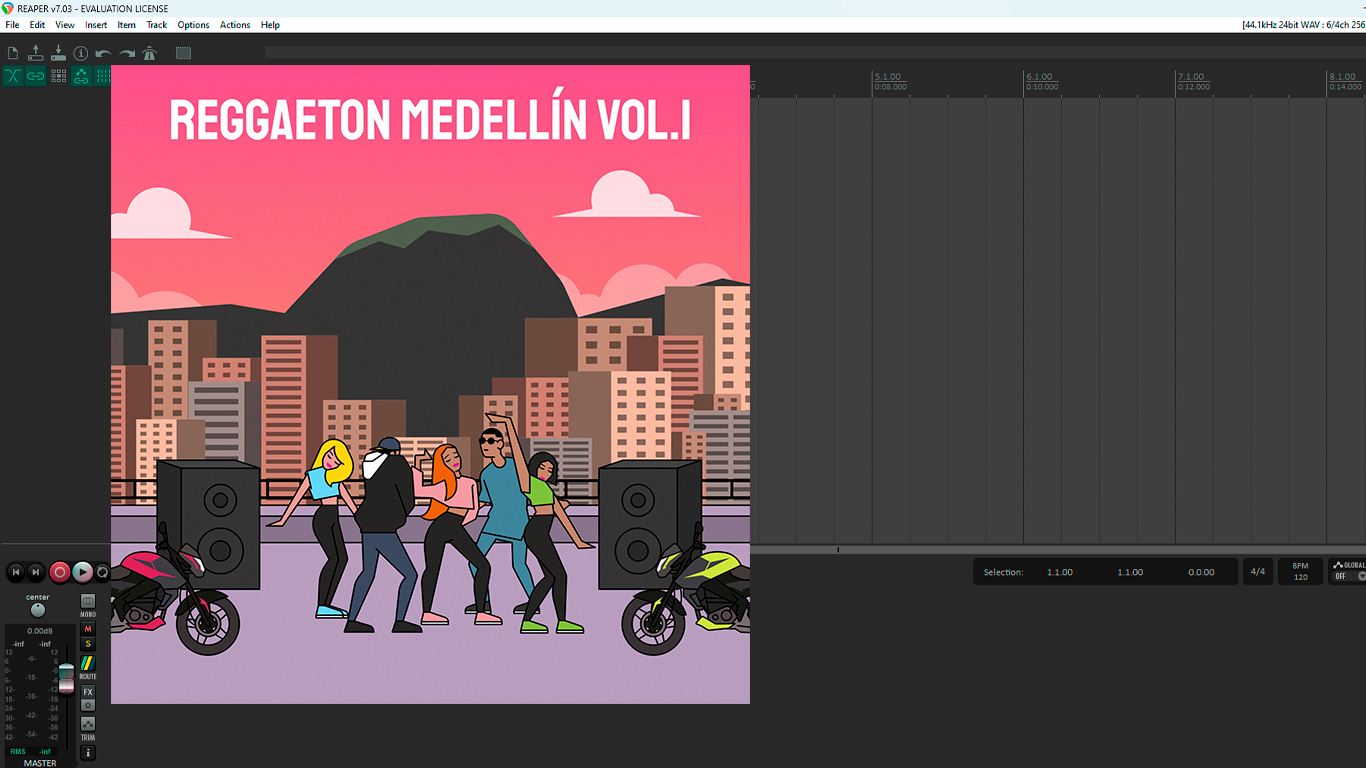
Task: Toggle the metronome icon in toolbar
Action: [x=149, y=53]
